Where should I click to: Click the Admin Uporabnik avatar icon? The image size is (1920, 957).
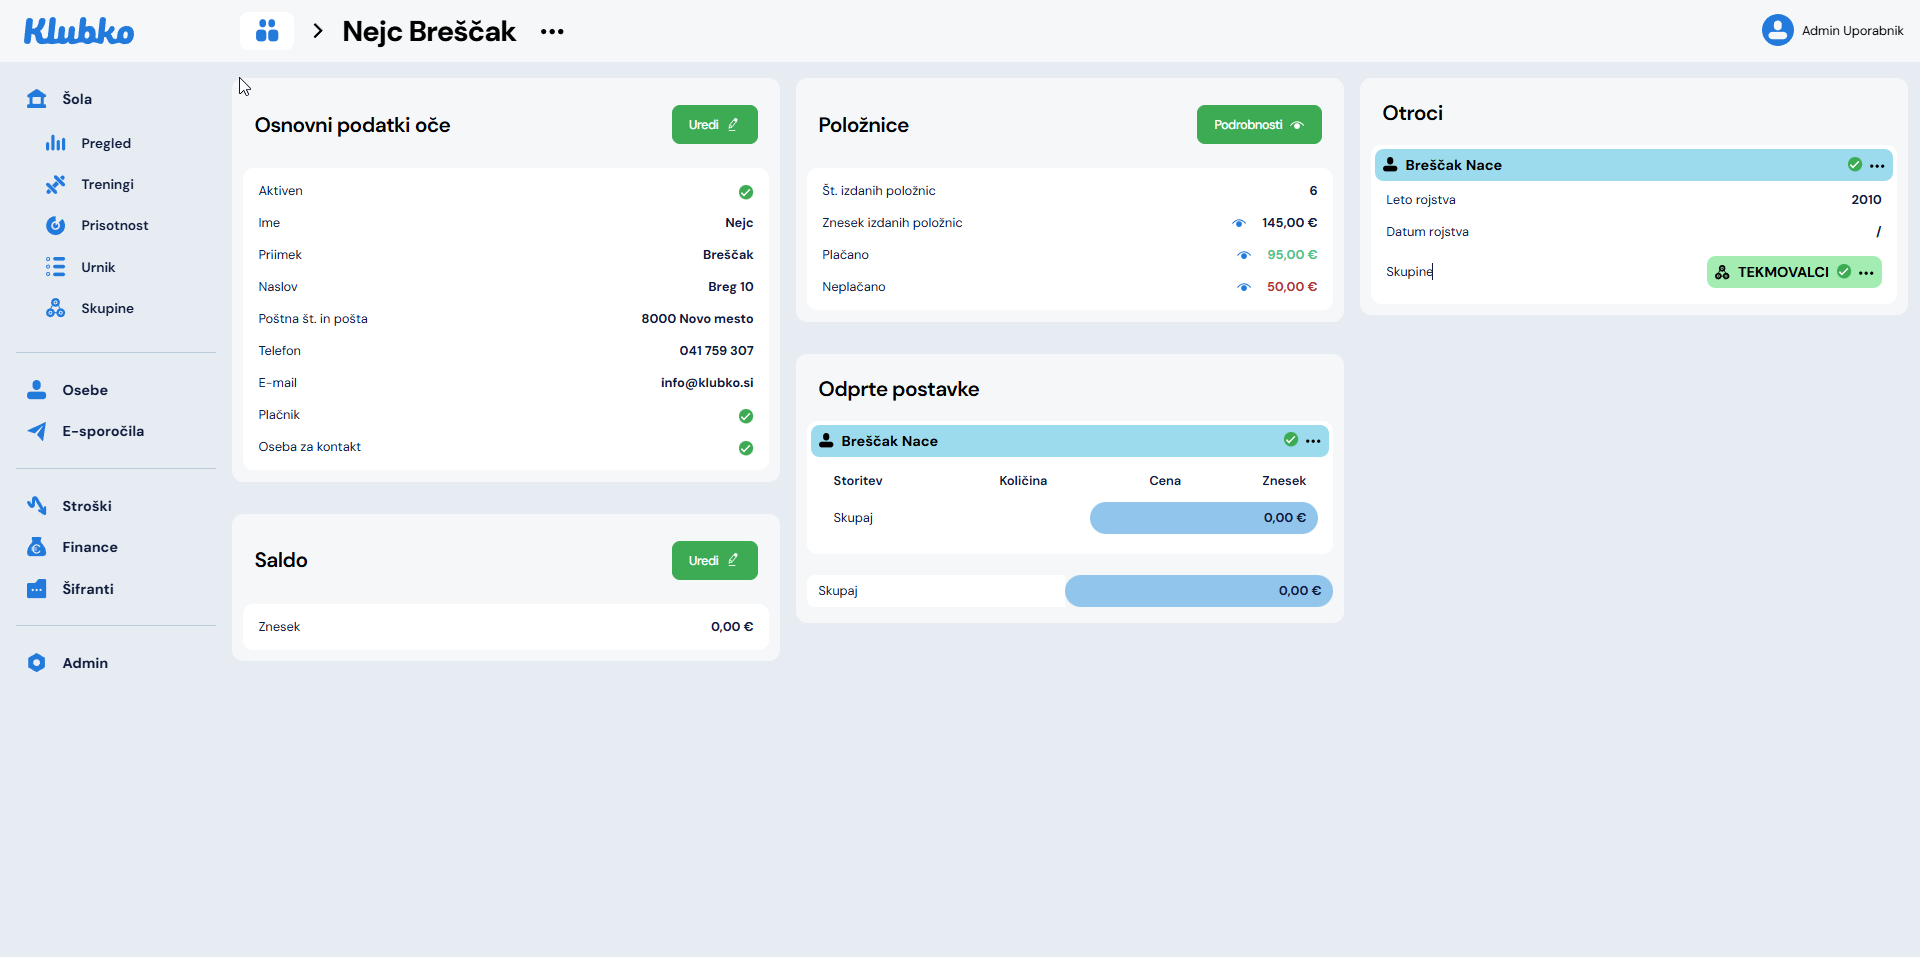(1777, 30)
